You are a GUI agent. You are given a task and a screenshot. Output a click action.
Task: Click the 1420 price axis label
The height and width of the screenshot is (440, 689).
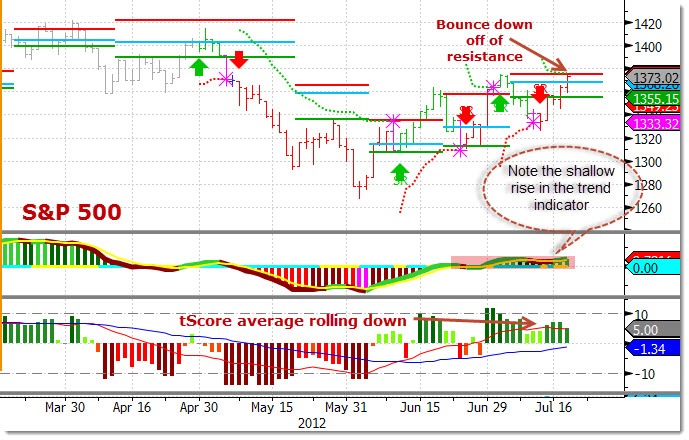pyautogui.click(x=648, y=24)
